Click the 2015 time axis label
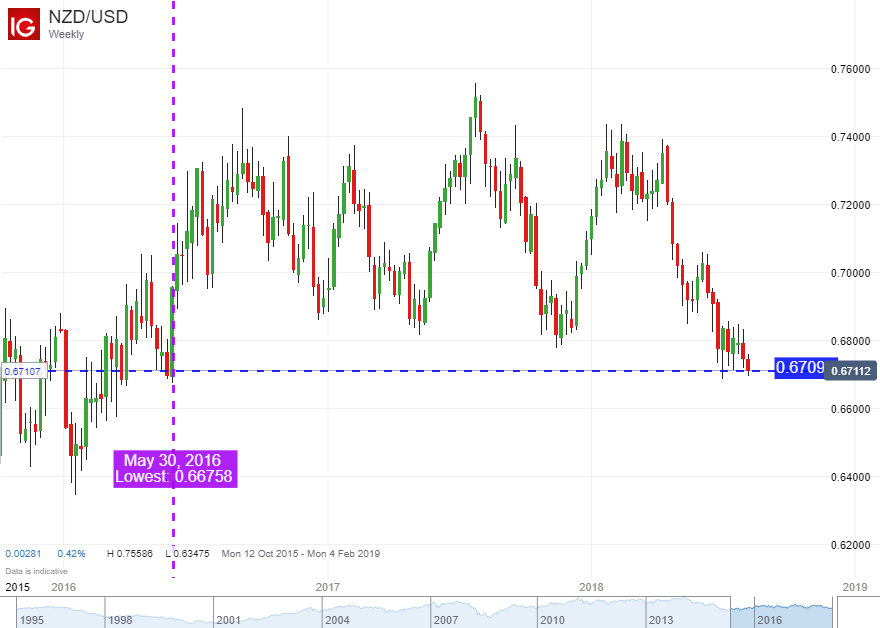The image size is (880, 628). 17,587
